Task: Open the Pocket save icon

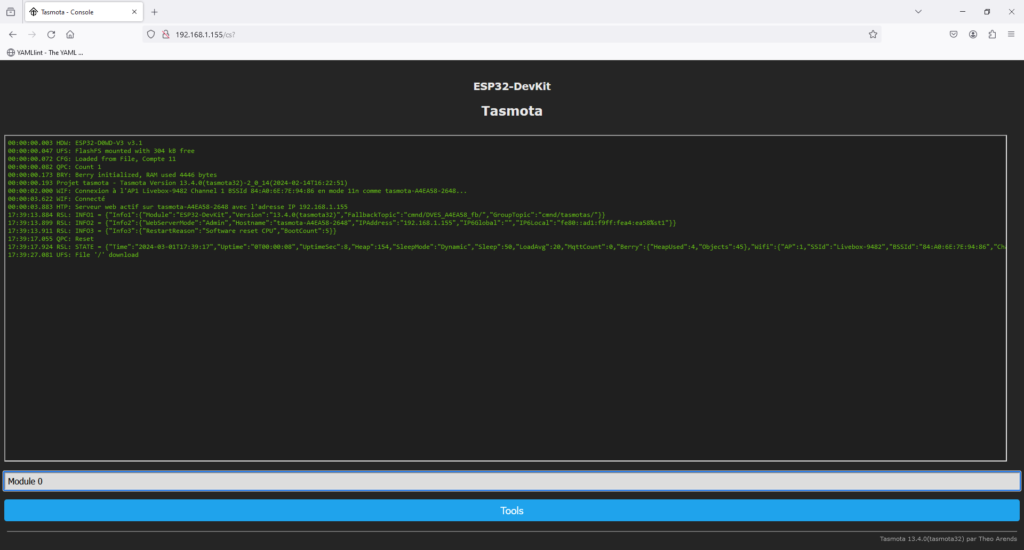Action: [953, 35]
